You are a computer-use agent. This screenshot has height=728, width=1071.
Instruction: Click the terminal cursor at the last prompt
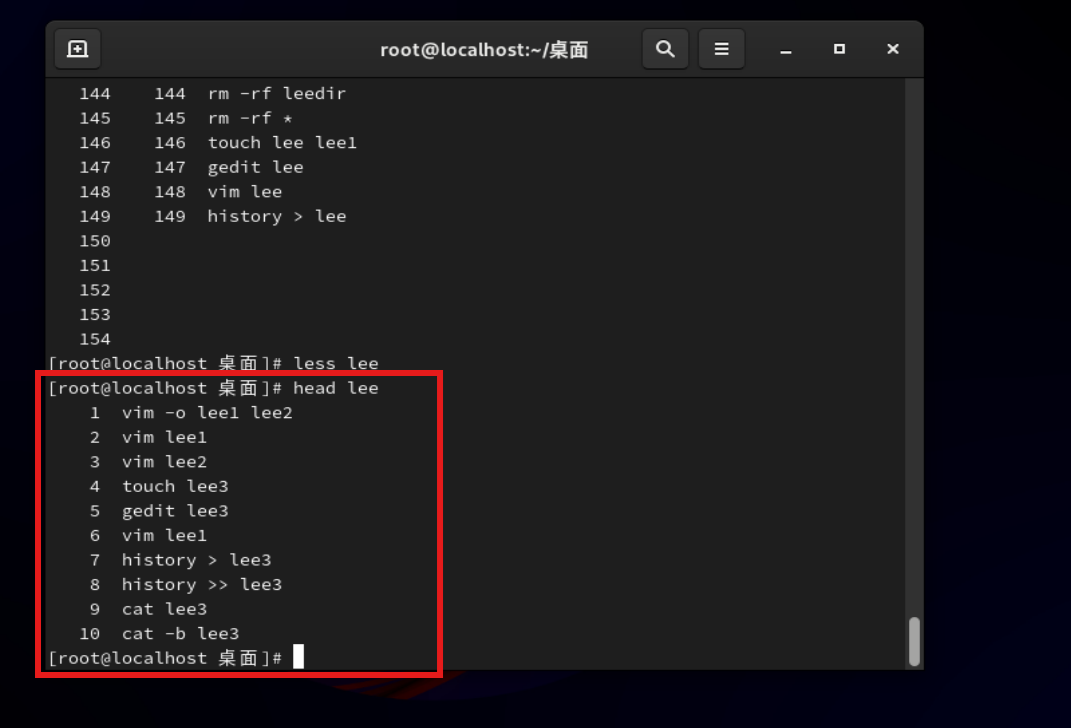coord(298,657)
